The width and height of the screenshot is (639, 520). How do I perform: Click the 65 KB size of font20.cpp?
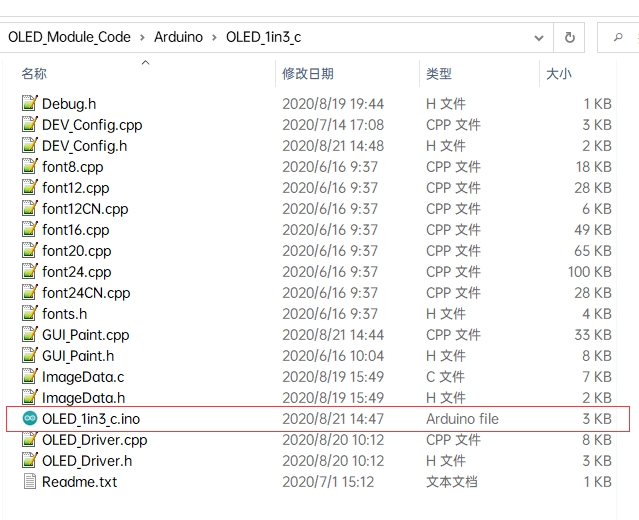click(x=593, y=251)
